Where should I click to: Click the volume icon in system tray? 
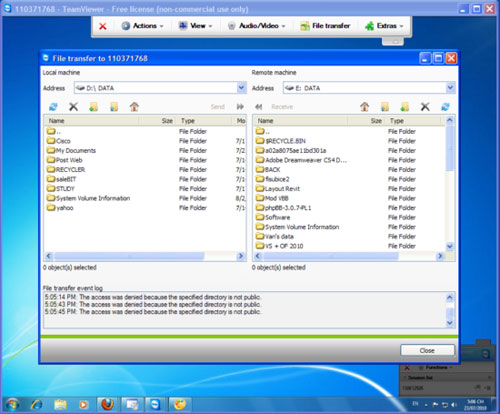454,405
